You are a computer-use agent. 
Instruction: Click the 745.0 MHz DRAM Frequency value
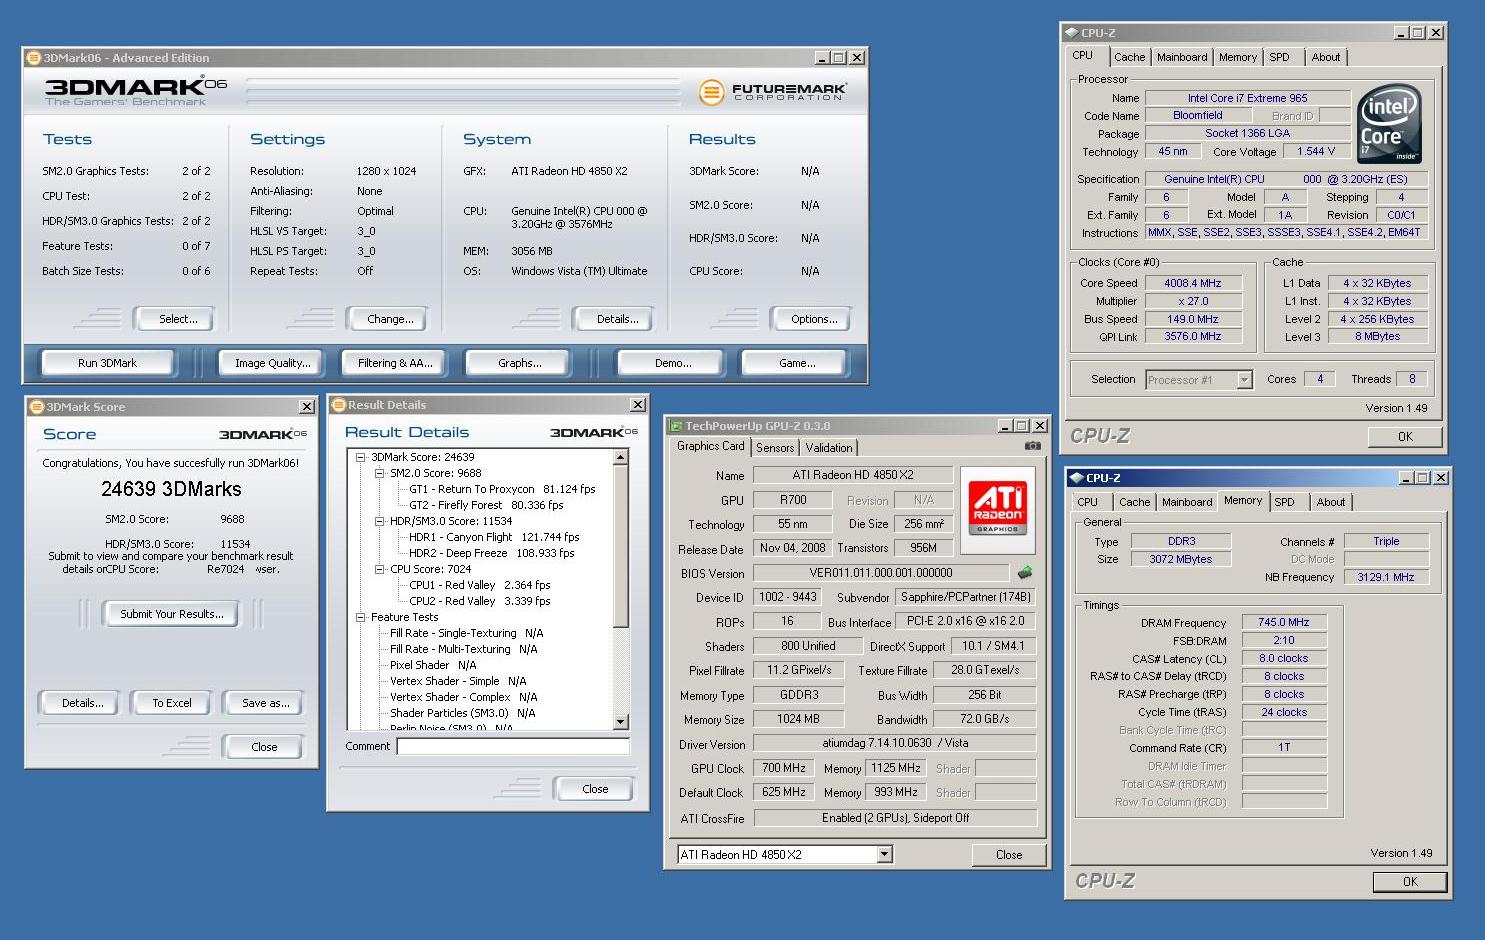coord(1283,622)
